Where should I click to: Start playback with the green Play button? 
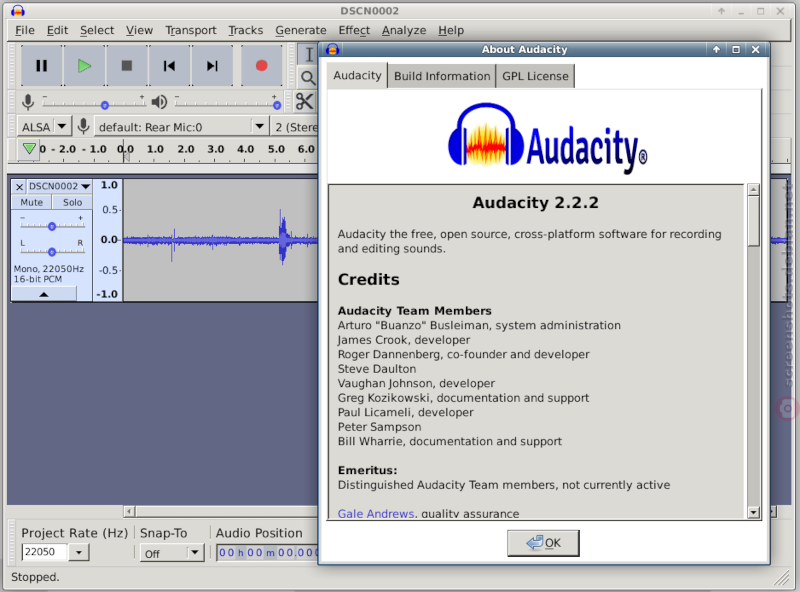84,66
